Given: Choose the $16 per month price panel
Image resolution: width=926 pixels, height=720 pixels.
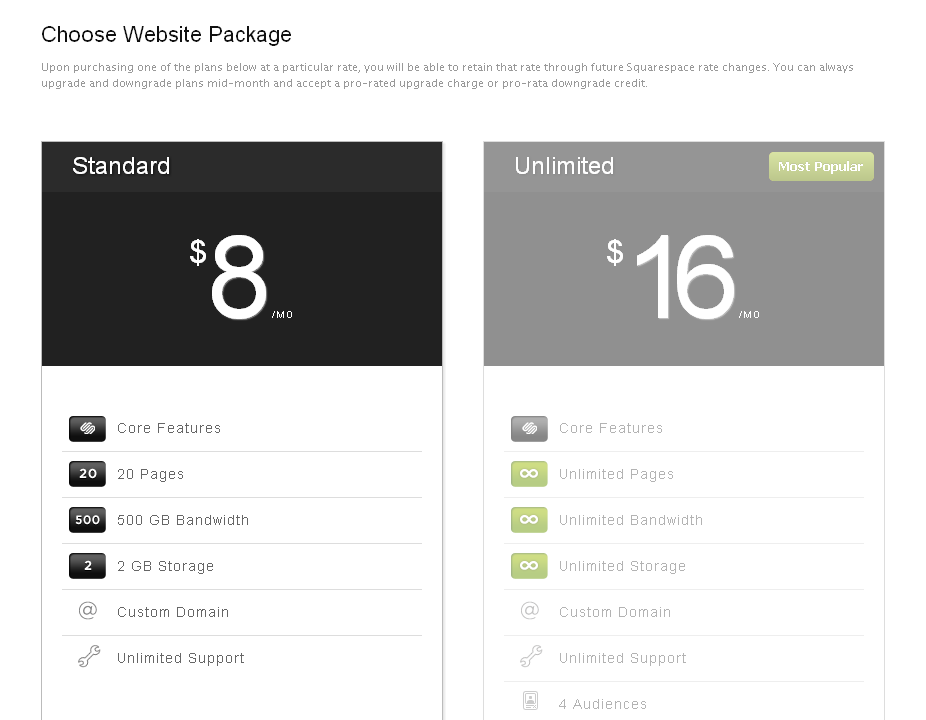Looking at the screenshot, I should pos(683,278).
